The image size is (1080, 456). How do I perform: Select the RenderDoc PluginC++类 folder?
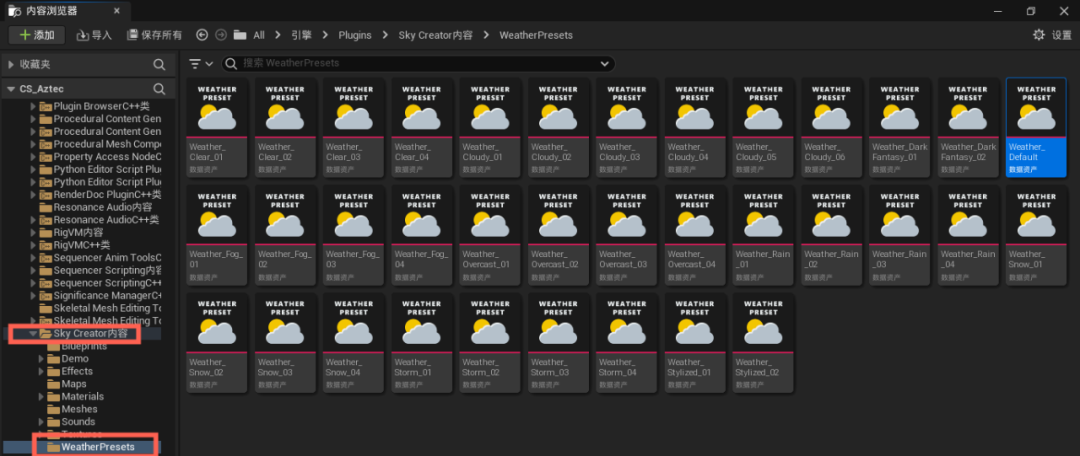[x=100, y=194]
